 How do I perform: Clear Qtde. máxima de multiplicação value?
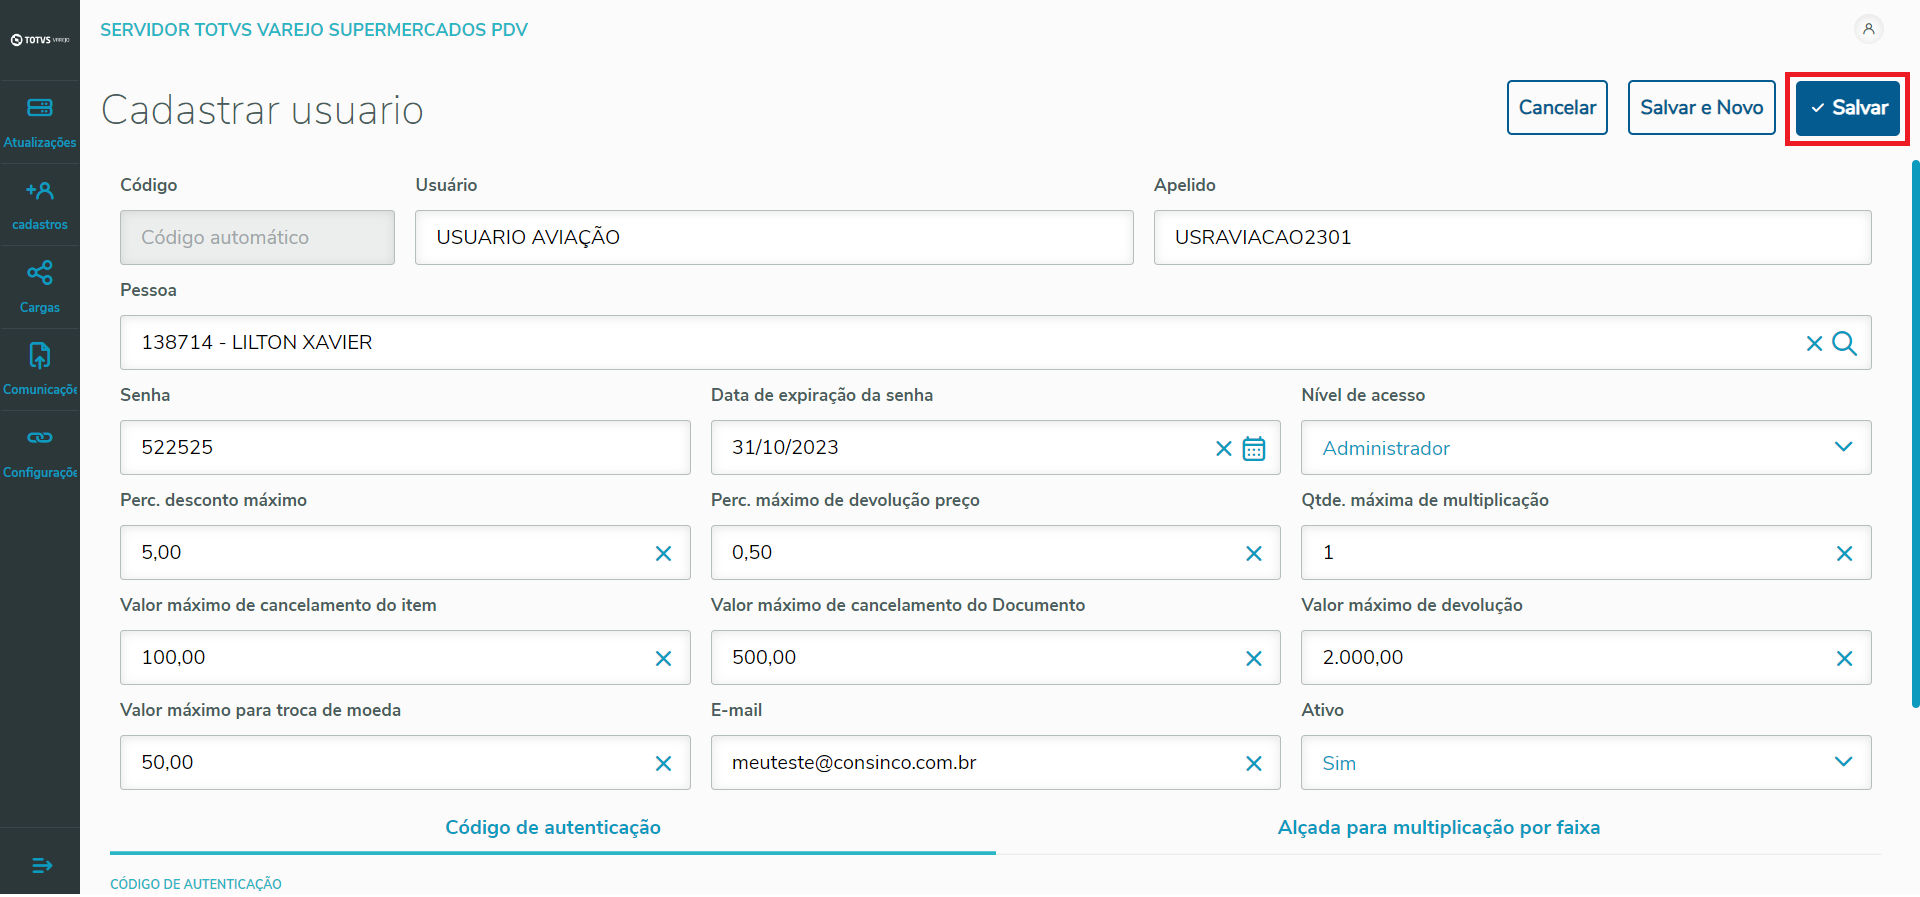(x=1845, y=553)
